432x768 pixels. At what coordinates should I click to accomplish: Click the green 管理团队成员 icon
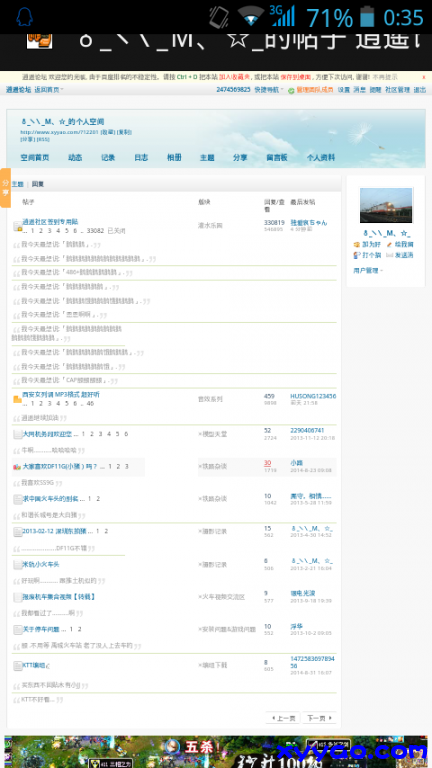(291, 91)
